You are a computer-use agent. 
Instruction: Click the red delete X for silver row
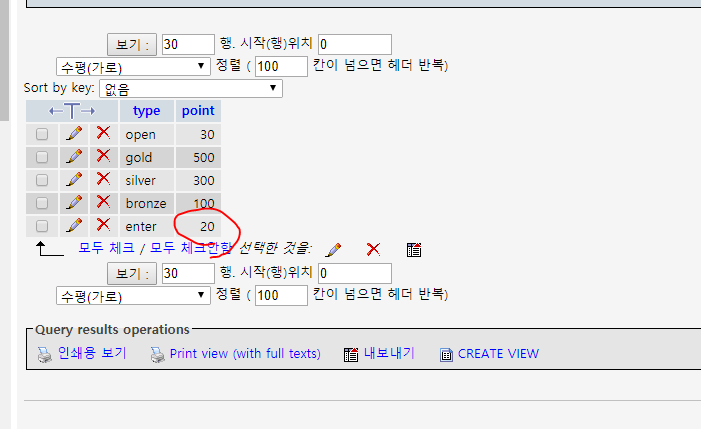(102, 180)
